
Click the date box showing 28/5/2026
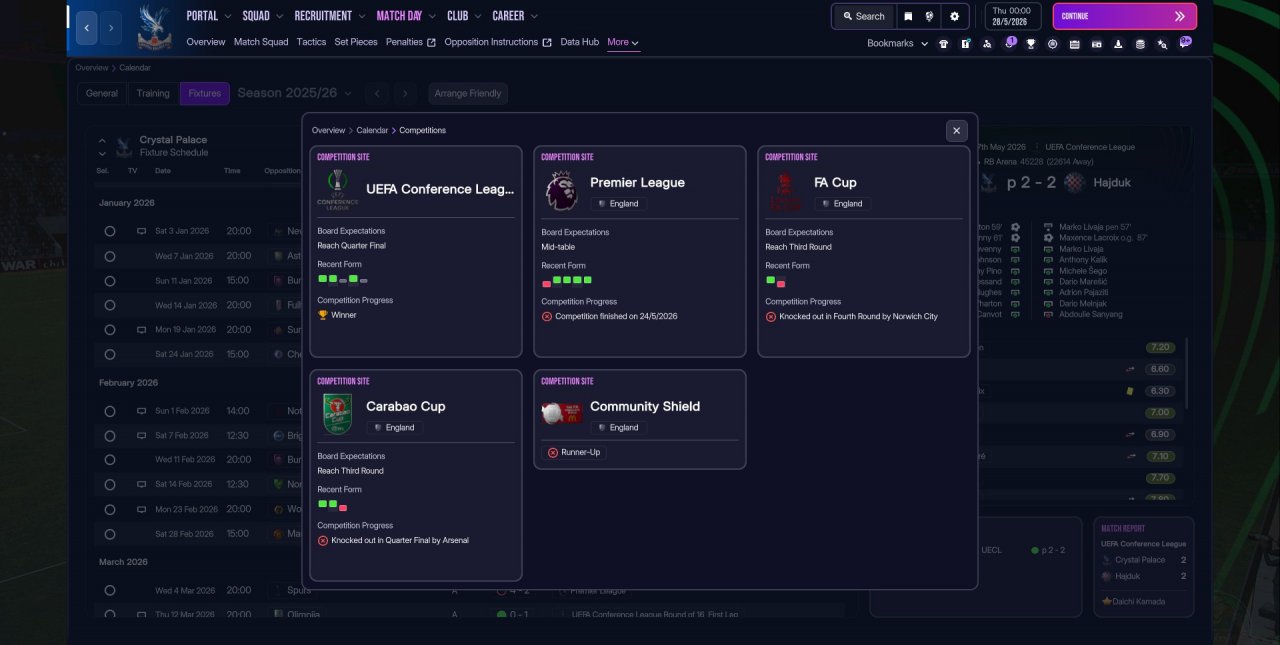point(1013,16)
